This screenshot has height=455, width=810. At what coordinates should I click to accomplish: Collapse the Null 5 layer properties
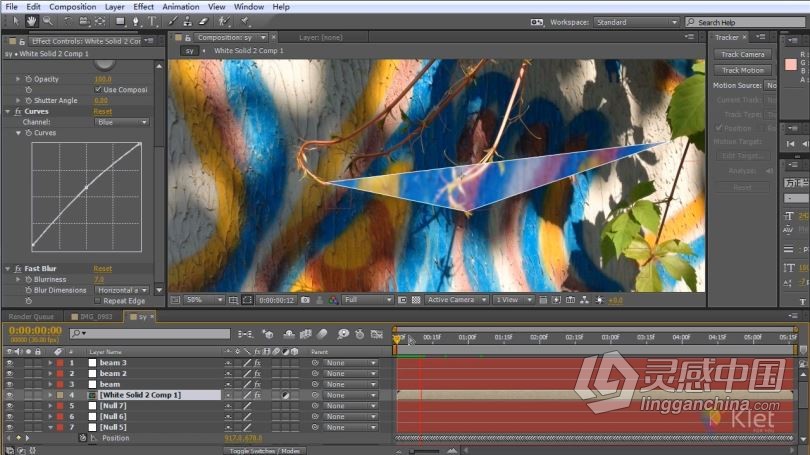point(51,427)
